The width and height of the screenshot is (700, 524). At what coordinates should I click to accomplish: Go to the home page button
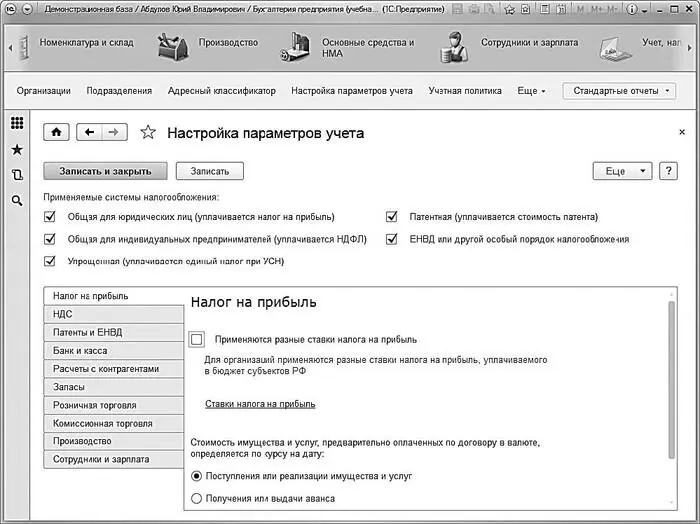click(x=56, y=132)
